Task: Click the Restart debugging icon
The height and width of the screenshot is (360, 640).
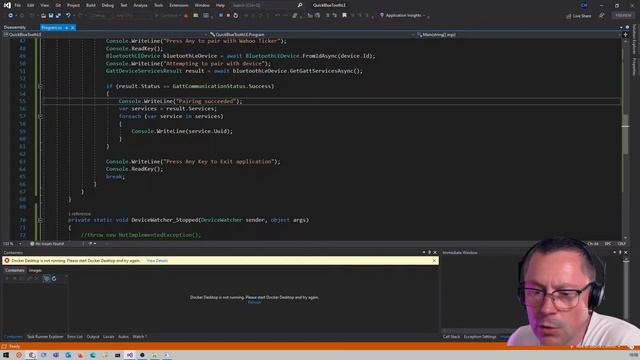Action: click(236, 16)
